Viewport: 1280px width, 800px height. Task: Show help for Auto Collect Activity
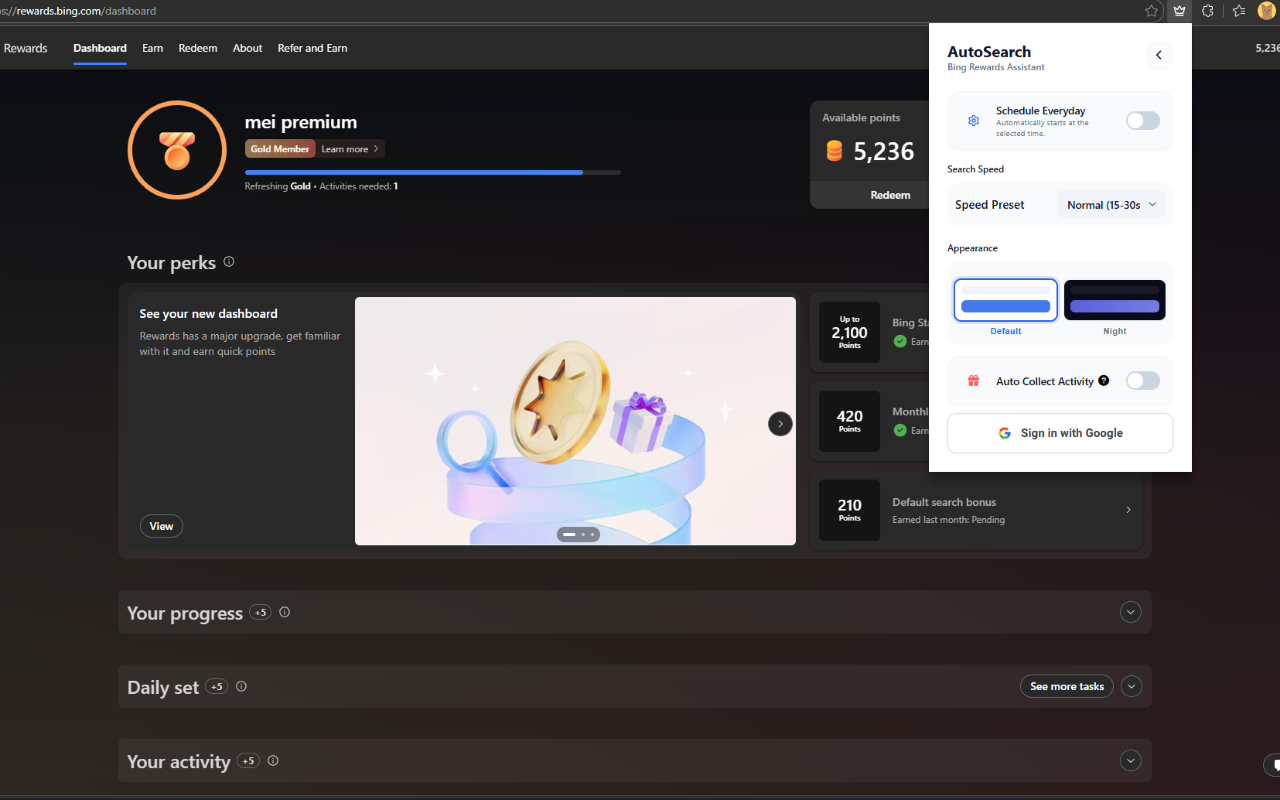[x=1104, y=381]
